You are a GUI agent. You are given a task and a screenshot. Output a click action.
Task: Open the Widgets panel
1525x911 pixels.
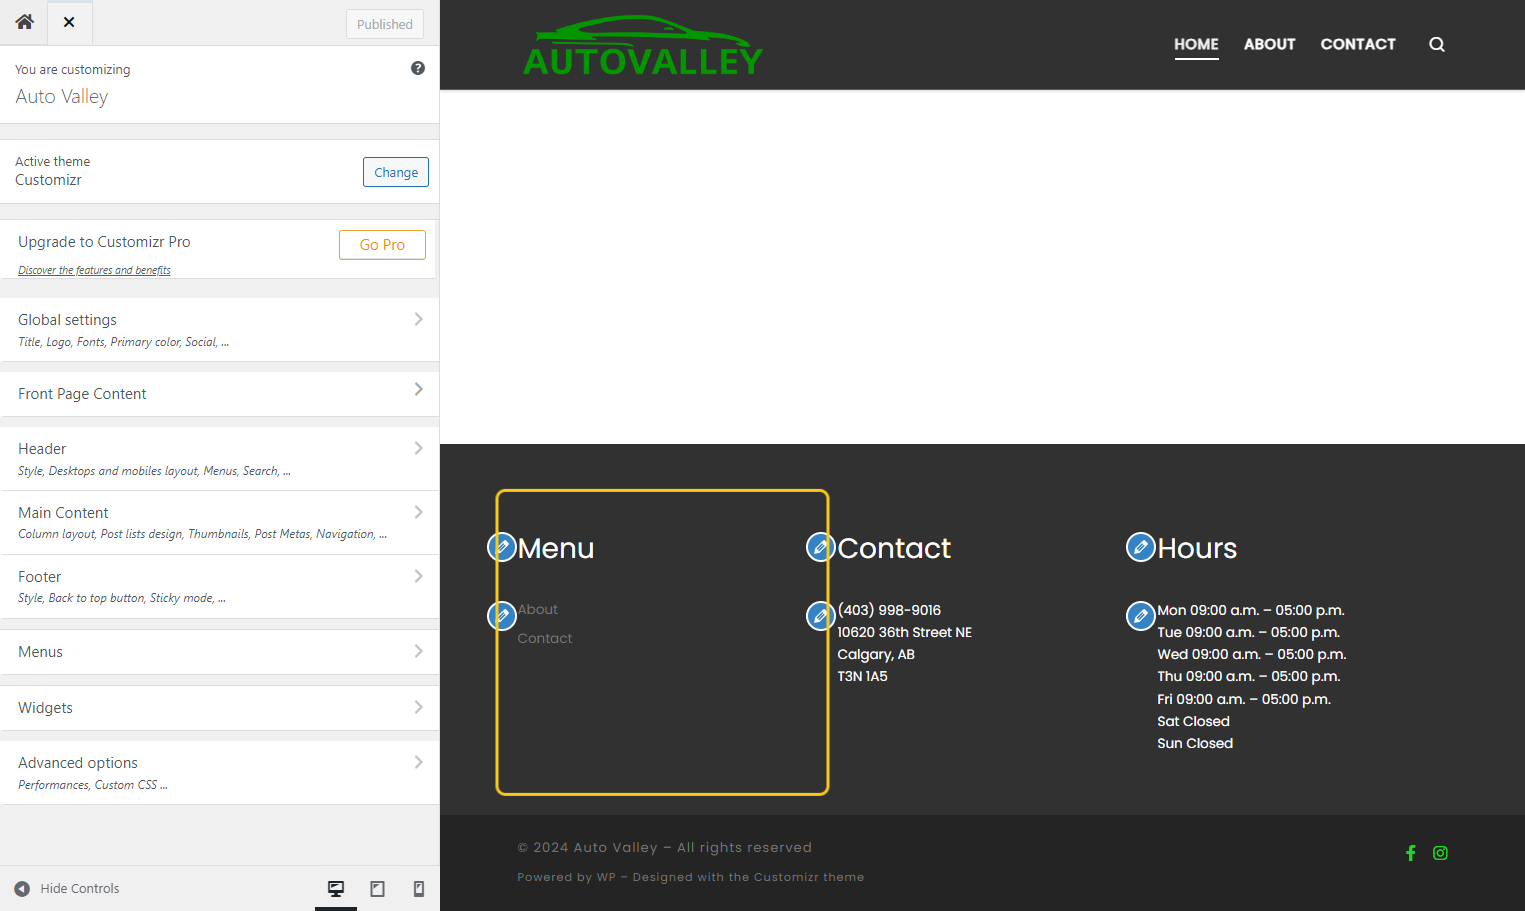(x=219, y=708)
